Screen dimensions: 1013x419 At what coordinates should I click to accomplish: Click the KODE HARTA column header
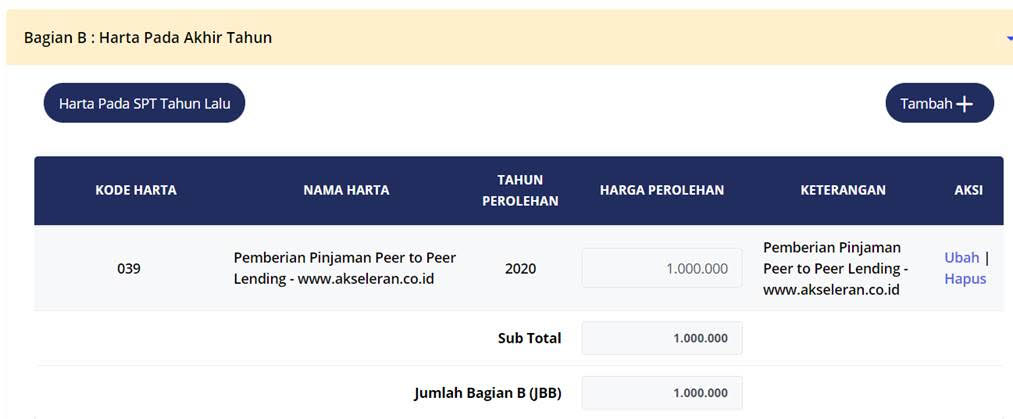click(x=136, y=190)
